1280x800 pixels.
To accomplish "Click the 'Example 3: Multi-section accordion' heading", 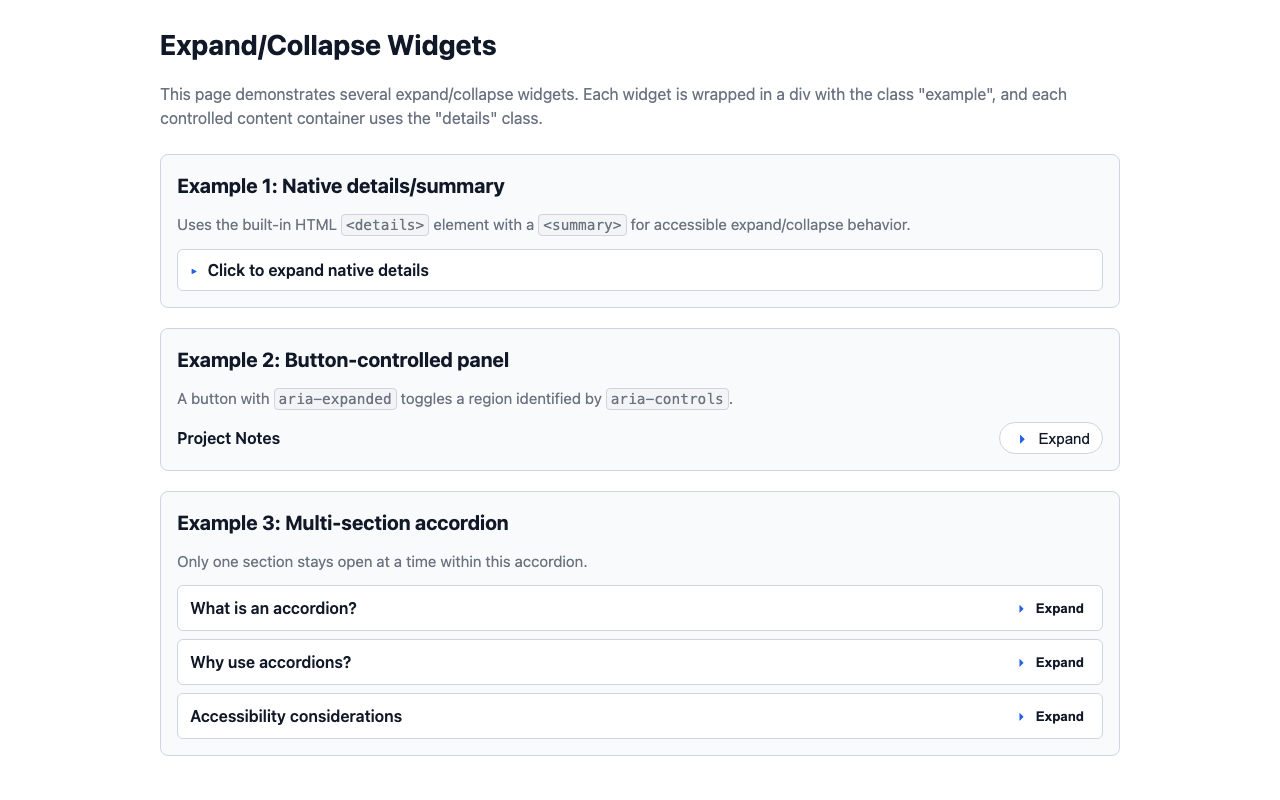I will pyautogui.click(x=343, y=523).
